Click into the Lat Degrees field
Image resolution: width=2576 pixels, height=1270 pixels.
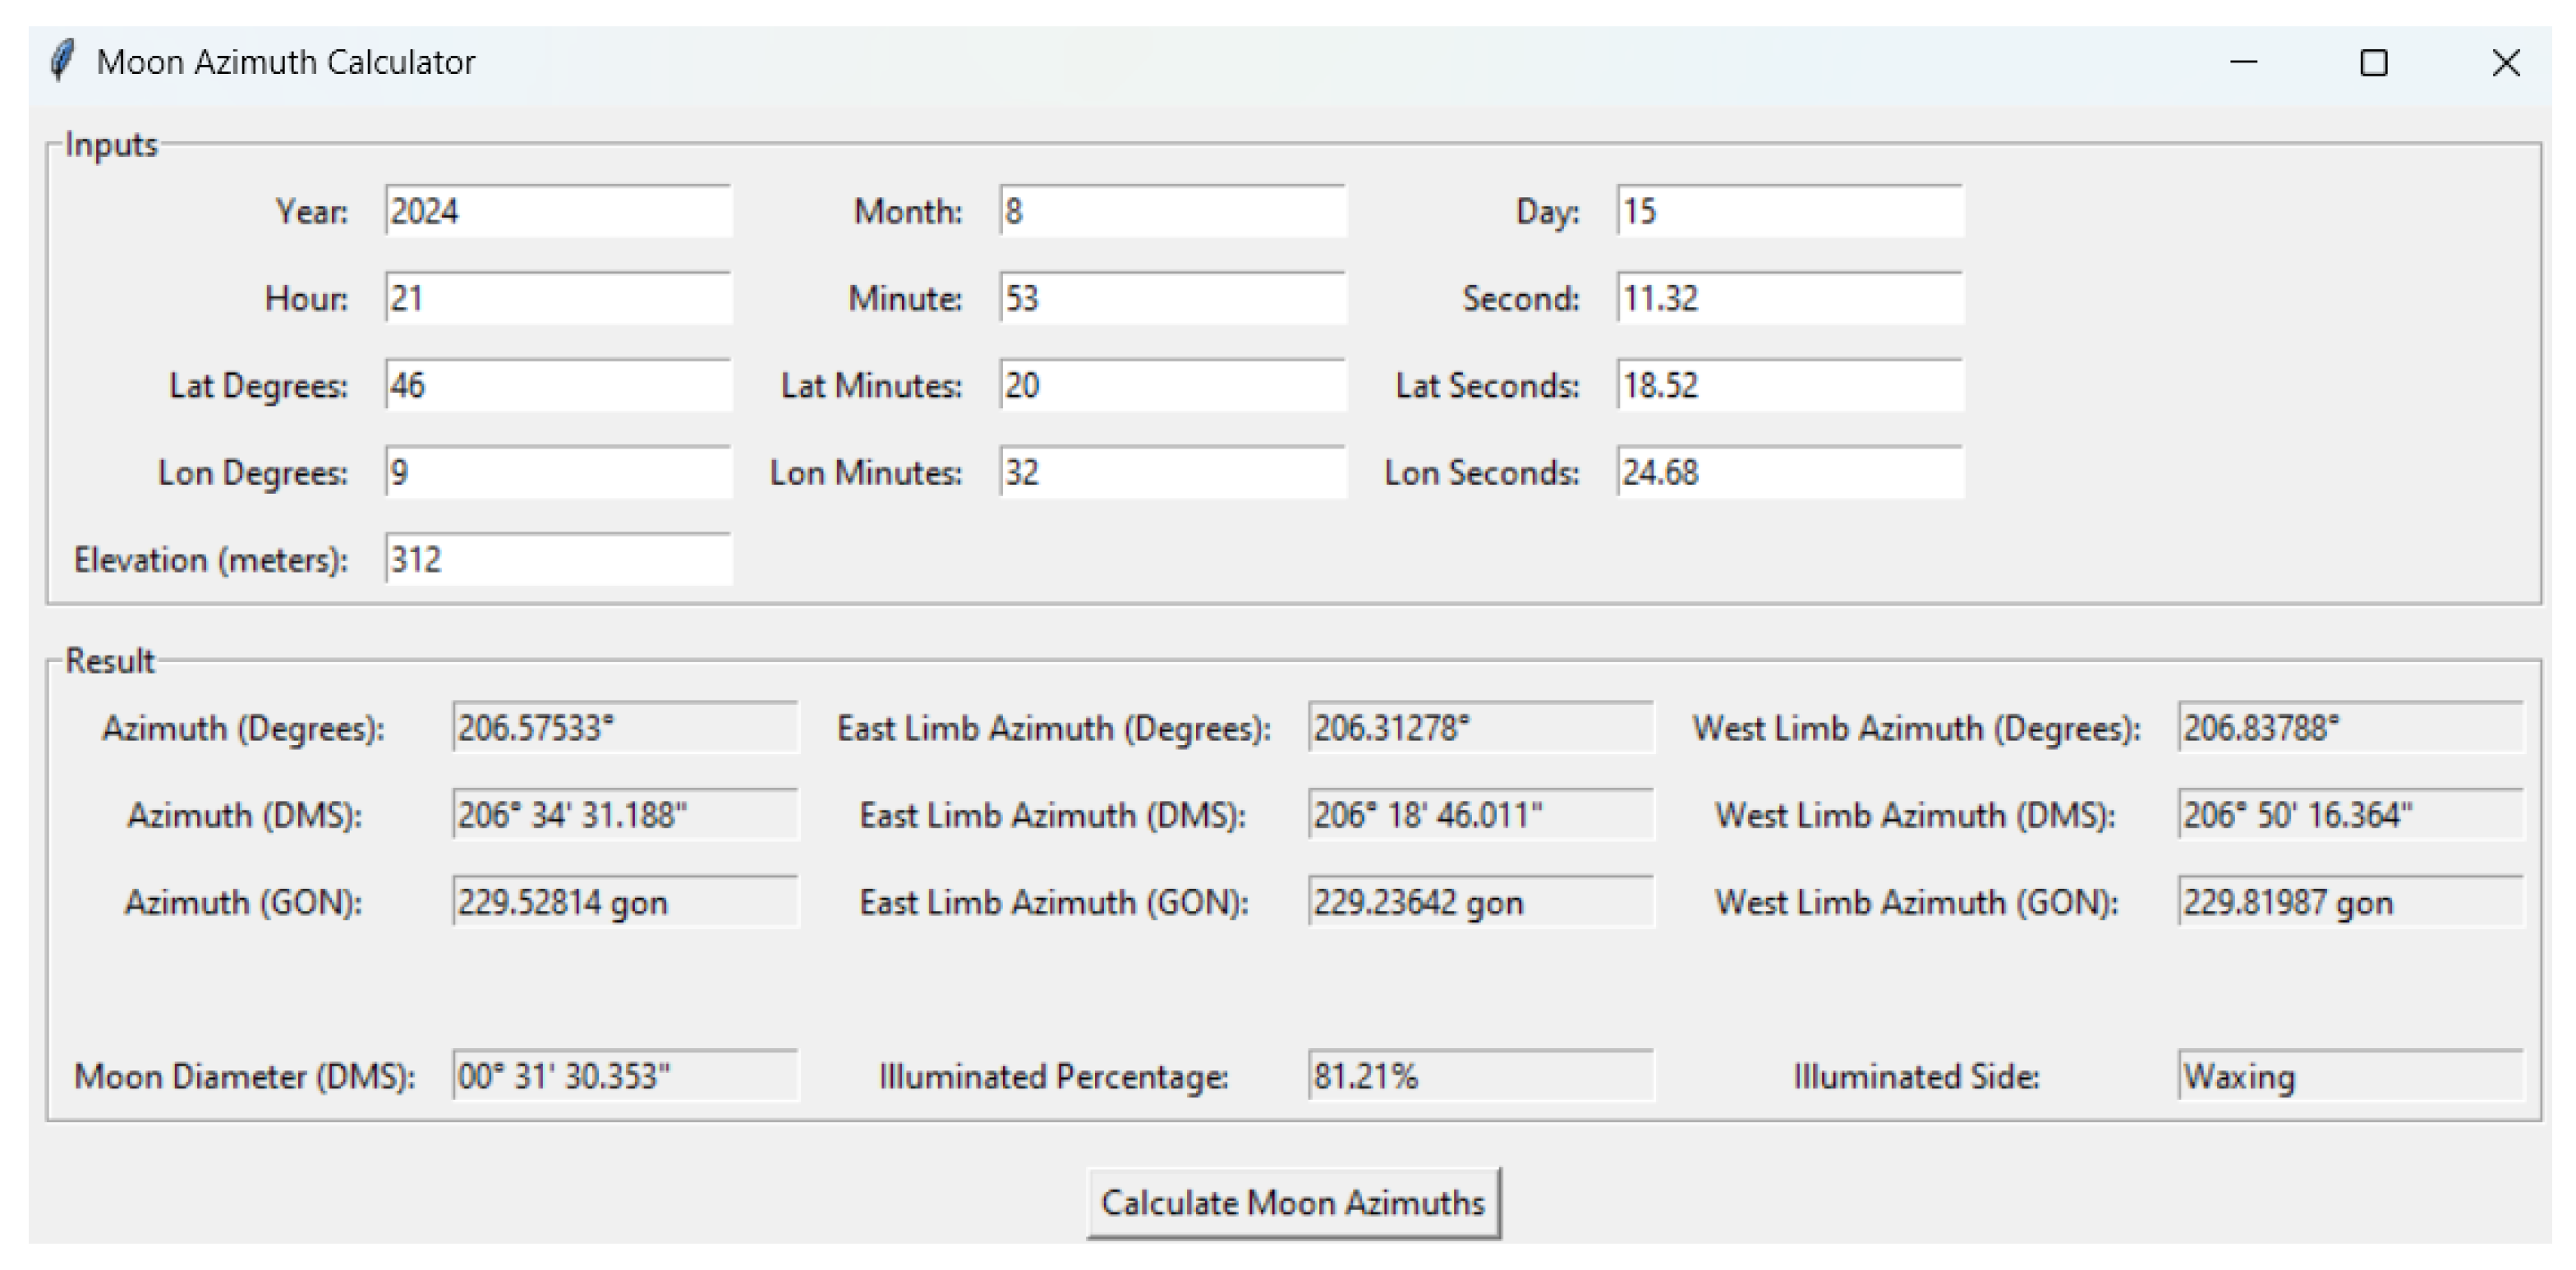(x=558, y=385)
